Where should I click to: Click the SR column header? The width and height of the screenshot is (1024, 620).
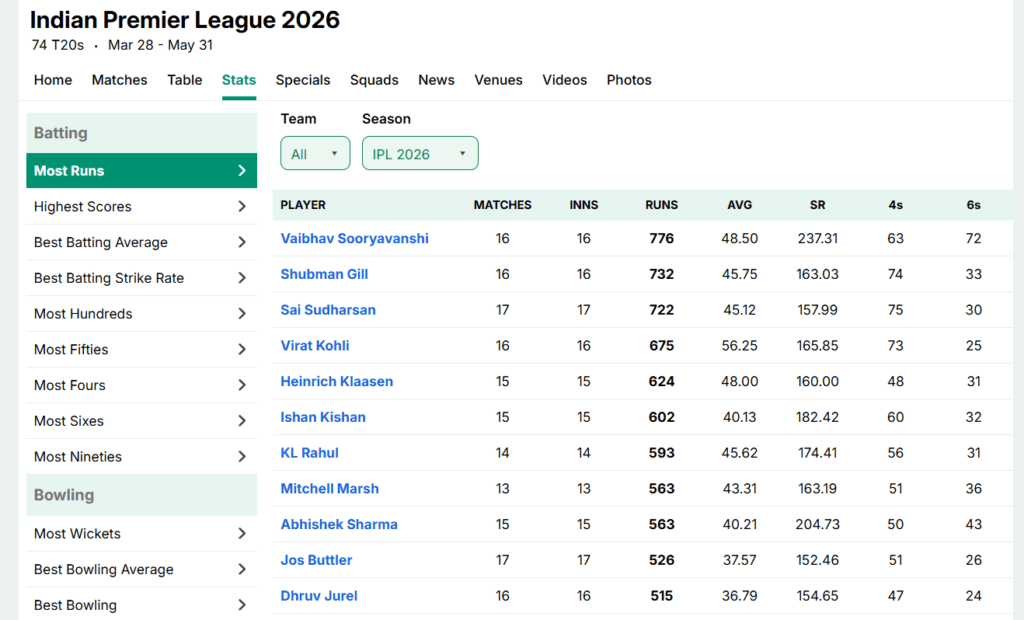pos(818,205)
